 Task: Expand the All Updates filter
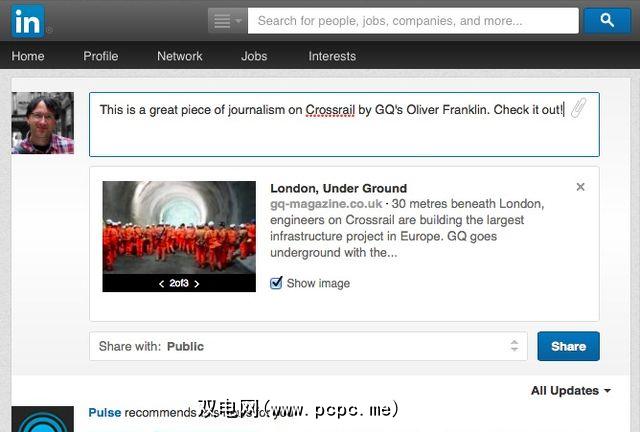pos(571,391)
